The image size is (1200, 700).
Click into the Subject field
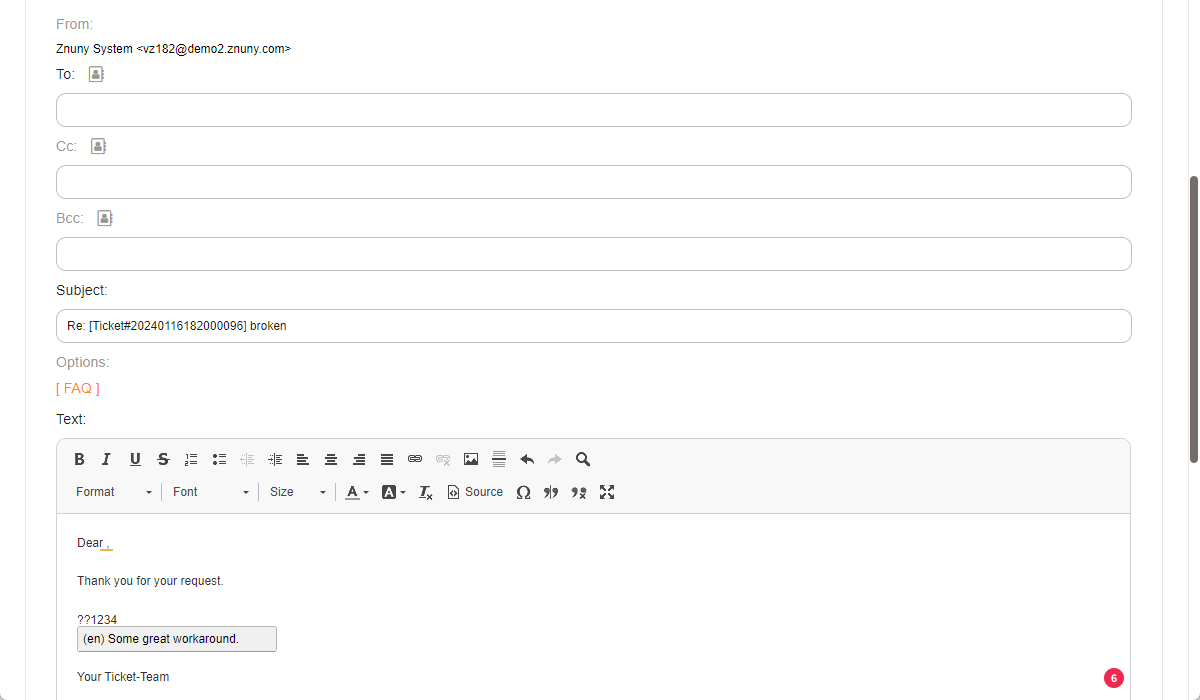593,326
